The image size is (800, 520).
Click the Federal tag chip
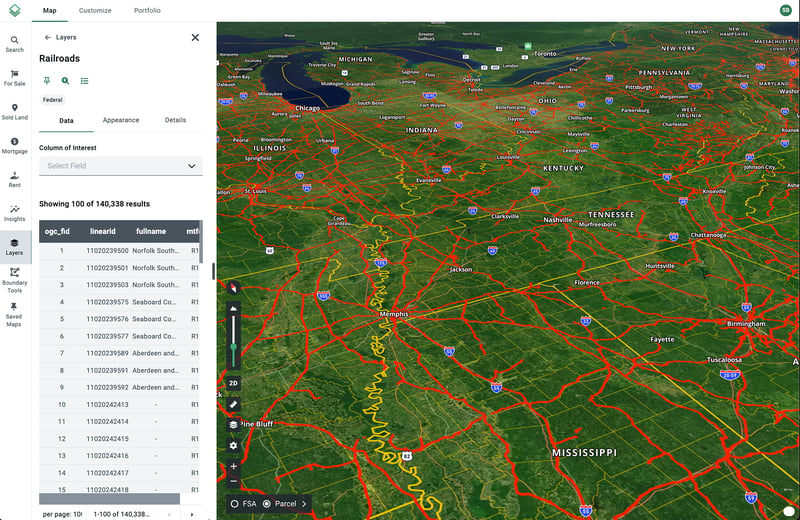(x=53, y=100)
